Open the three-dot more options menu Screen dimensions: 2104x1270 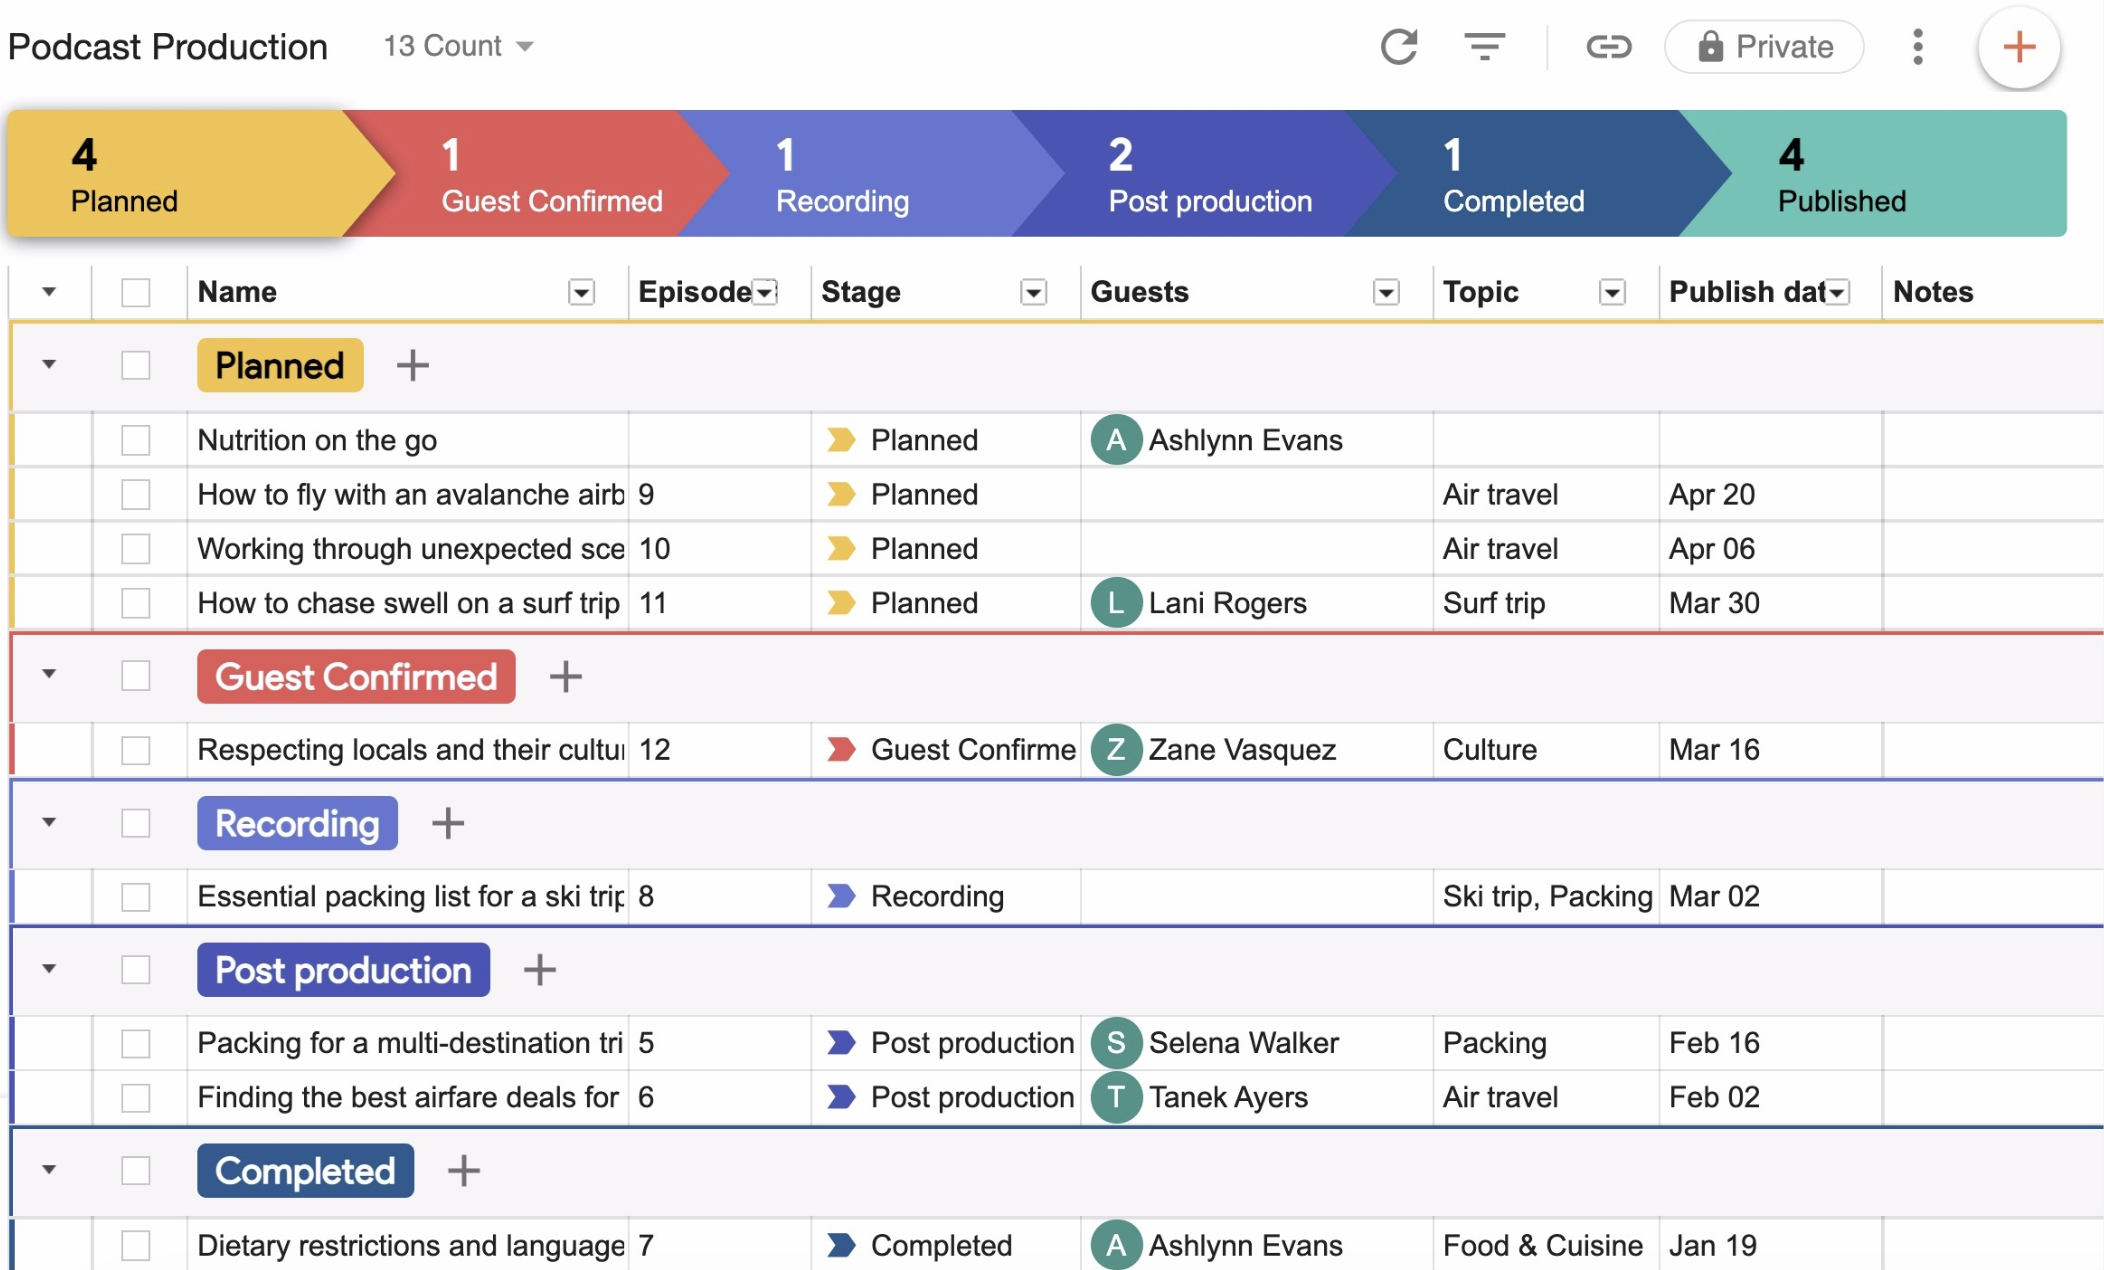(1917, 47)
